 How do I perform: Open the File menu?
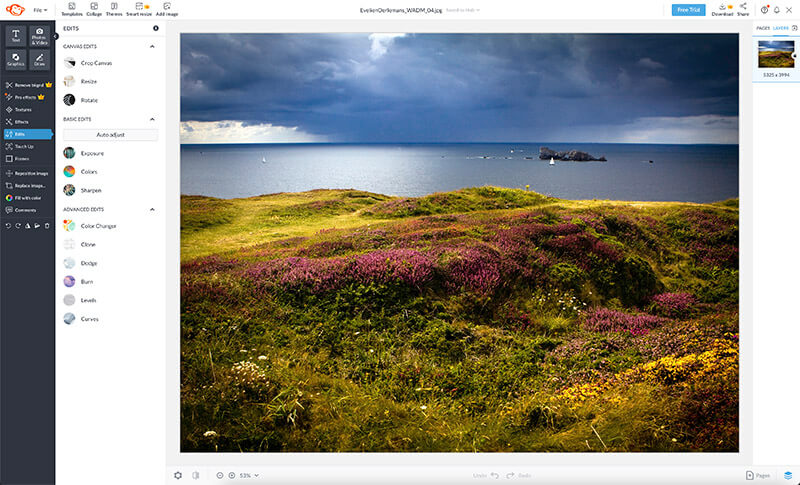[x=40, y=10]
